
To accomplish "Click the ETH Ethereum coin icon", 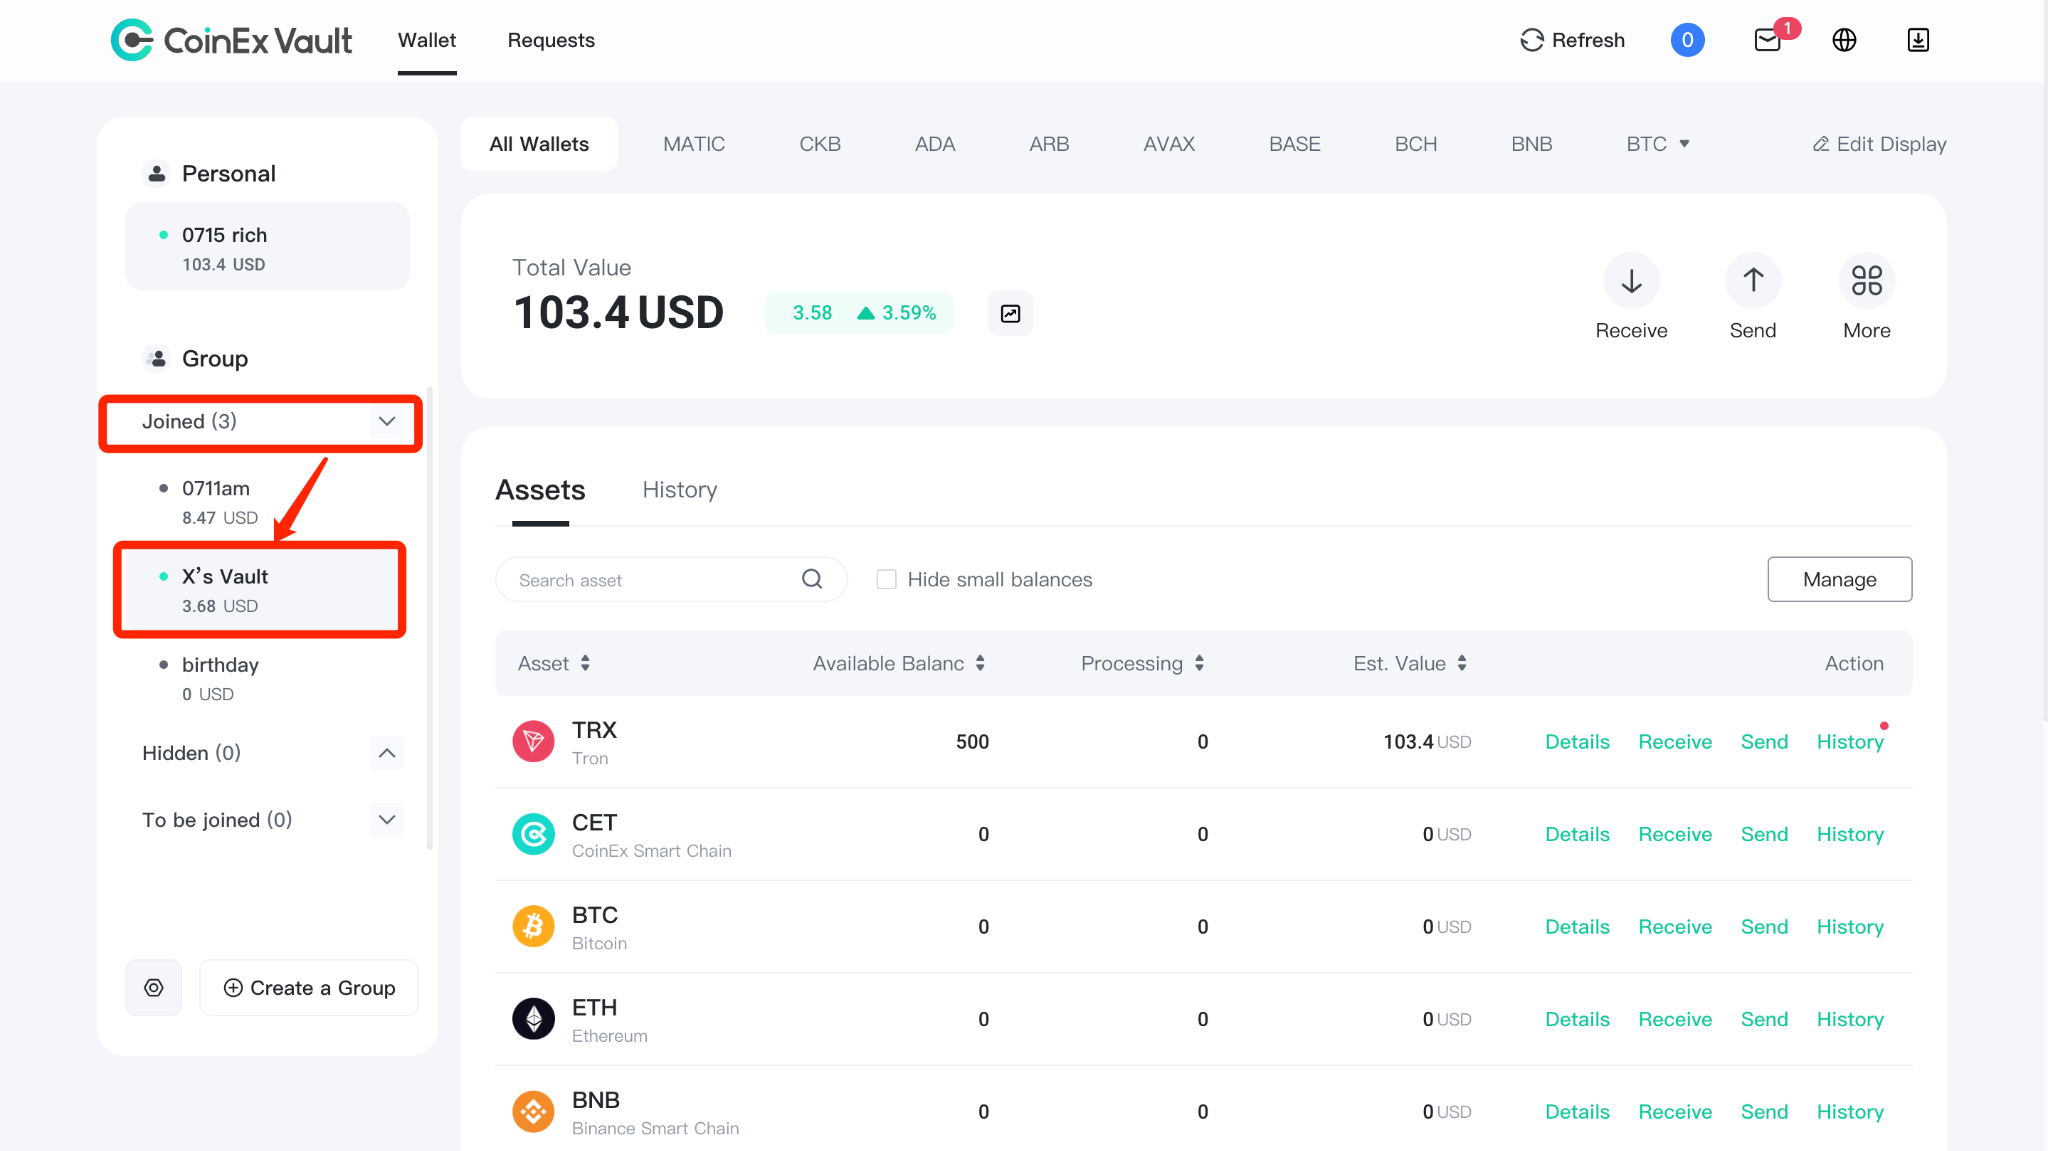I will [533, 1019].
